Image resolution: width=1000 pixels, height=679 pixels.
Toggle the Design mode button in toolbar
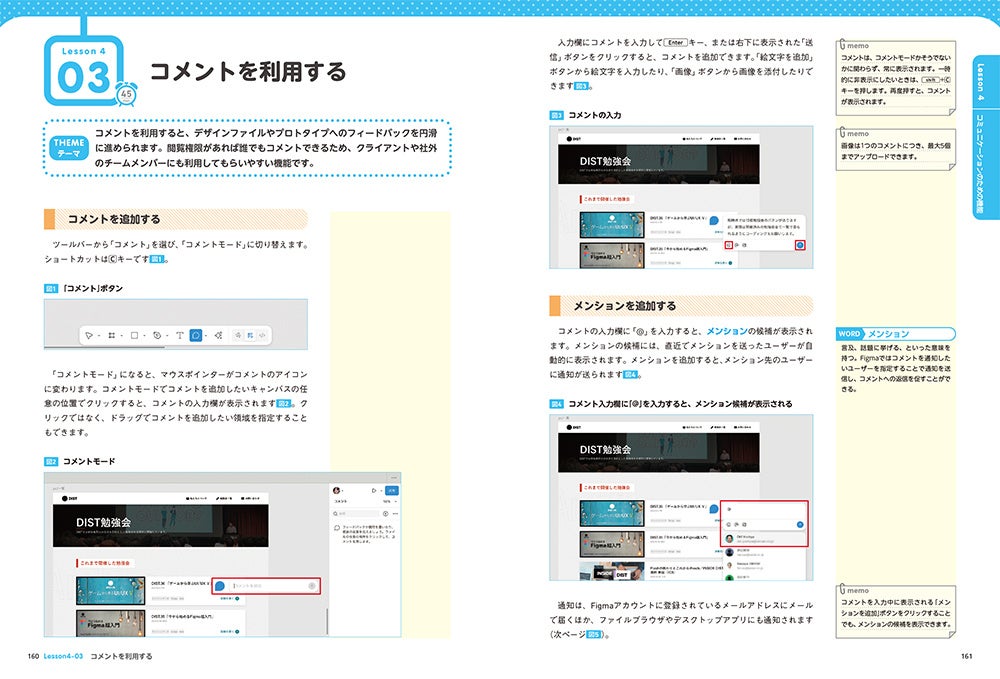pyautogui.click(x=250, y=335)
